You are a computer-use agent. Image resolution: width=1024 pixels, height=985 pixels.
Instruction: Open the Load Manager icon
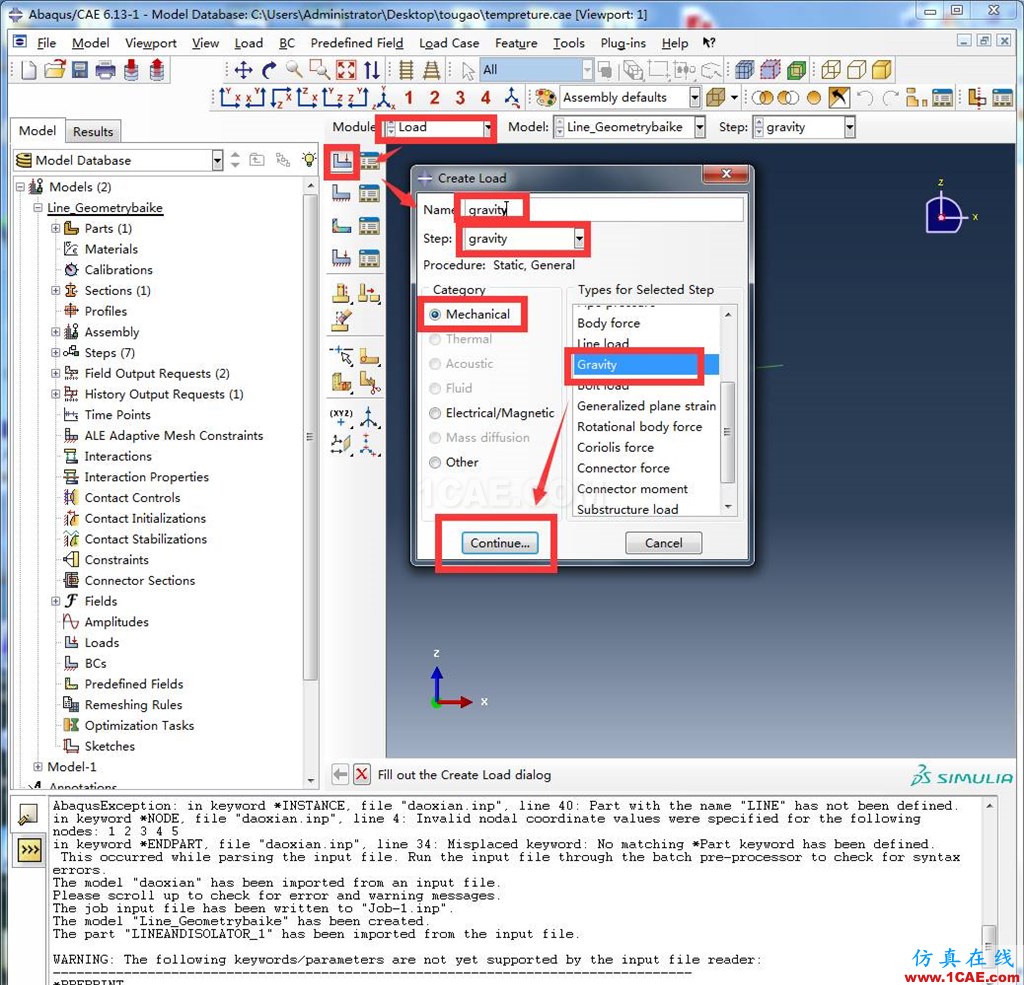[x=370, y=161]
